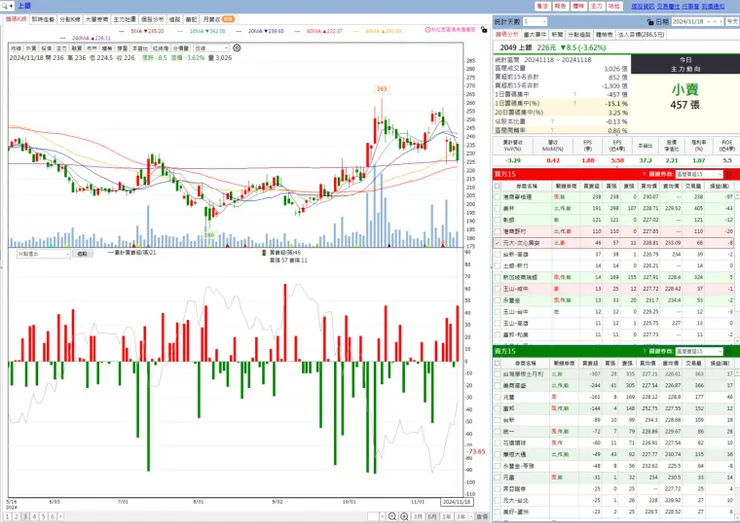The width and height of the screenshot is (740, 523).
Task: Open the 日期 date picker dropdown
Action: click(709, 22)
